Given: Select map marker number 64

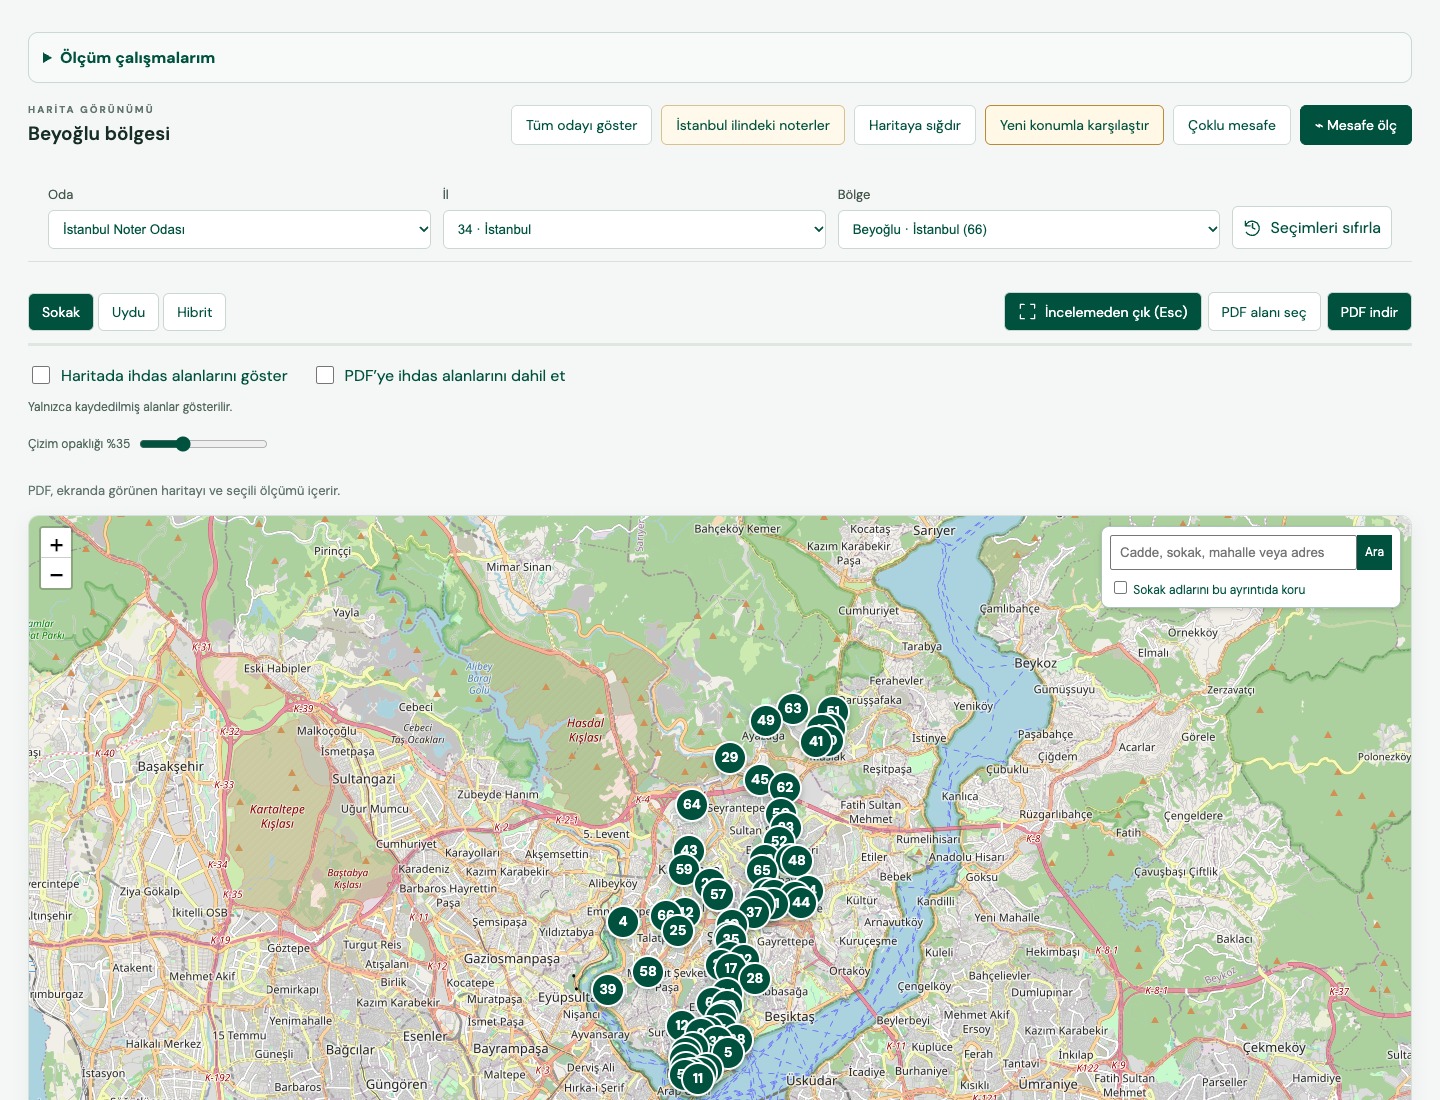Looking at the screenshot, I should pos(692,805).
